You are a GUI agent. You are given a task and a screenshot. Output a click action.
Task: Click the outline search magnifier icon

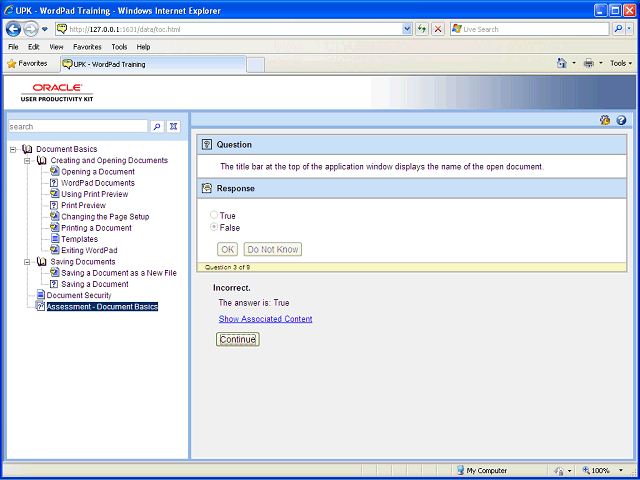pos(157,127)
